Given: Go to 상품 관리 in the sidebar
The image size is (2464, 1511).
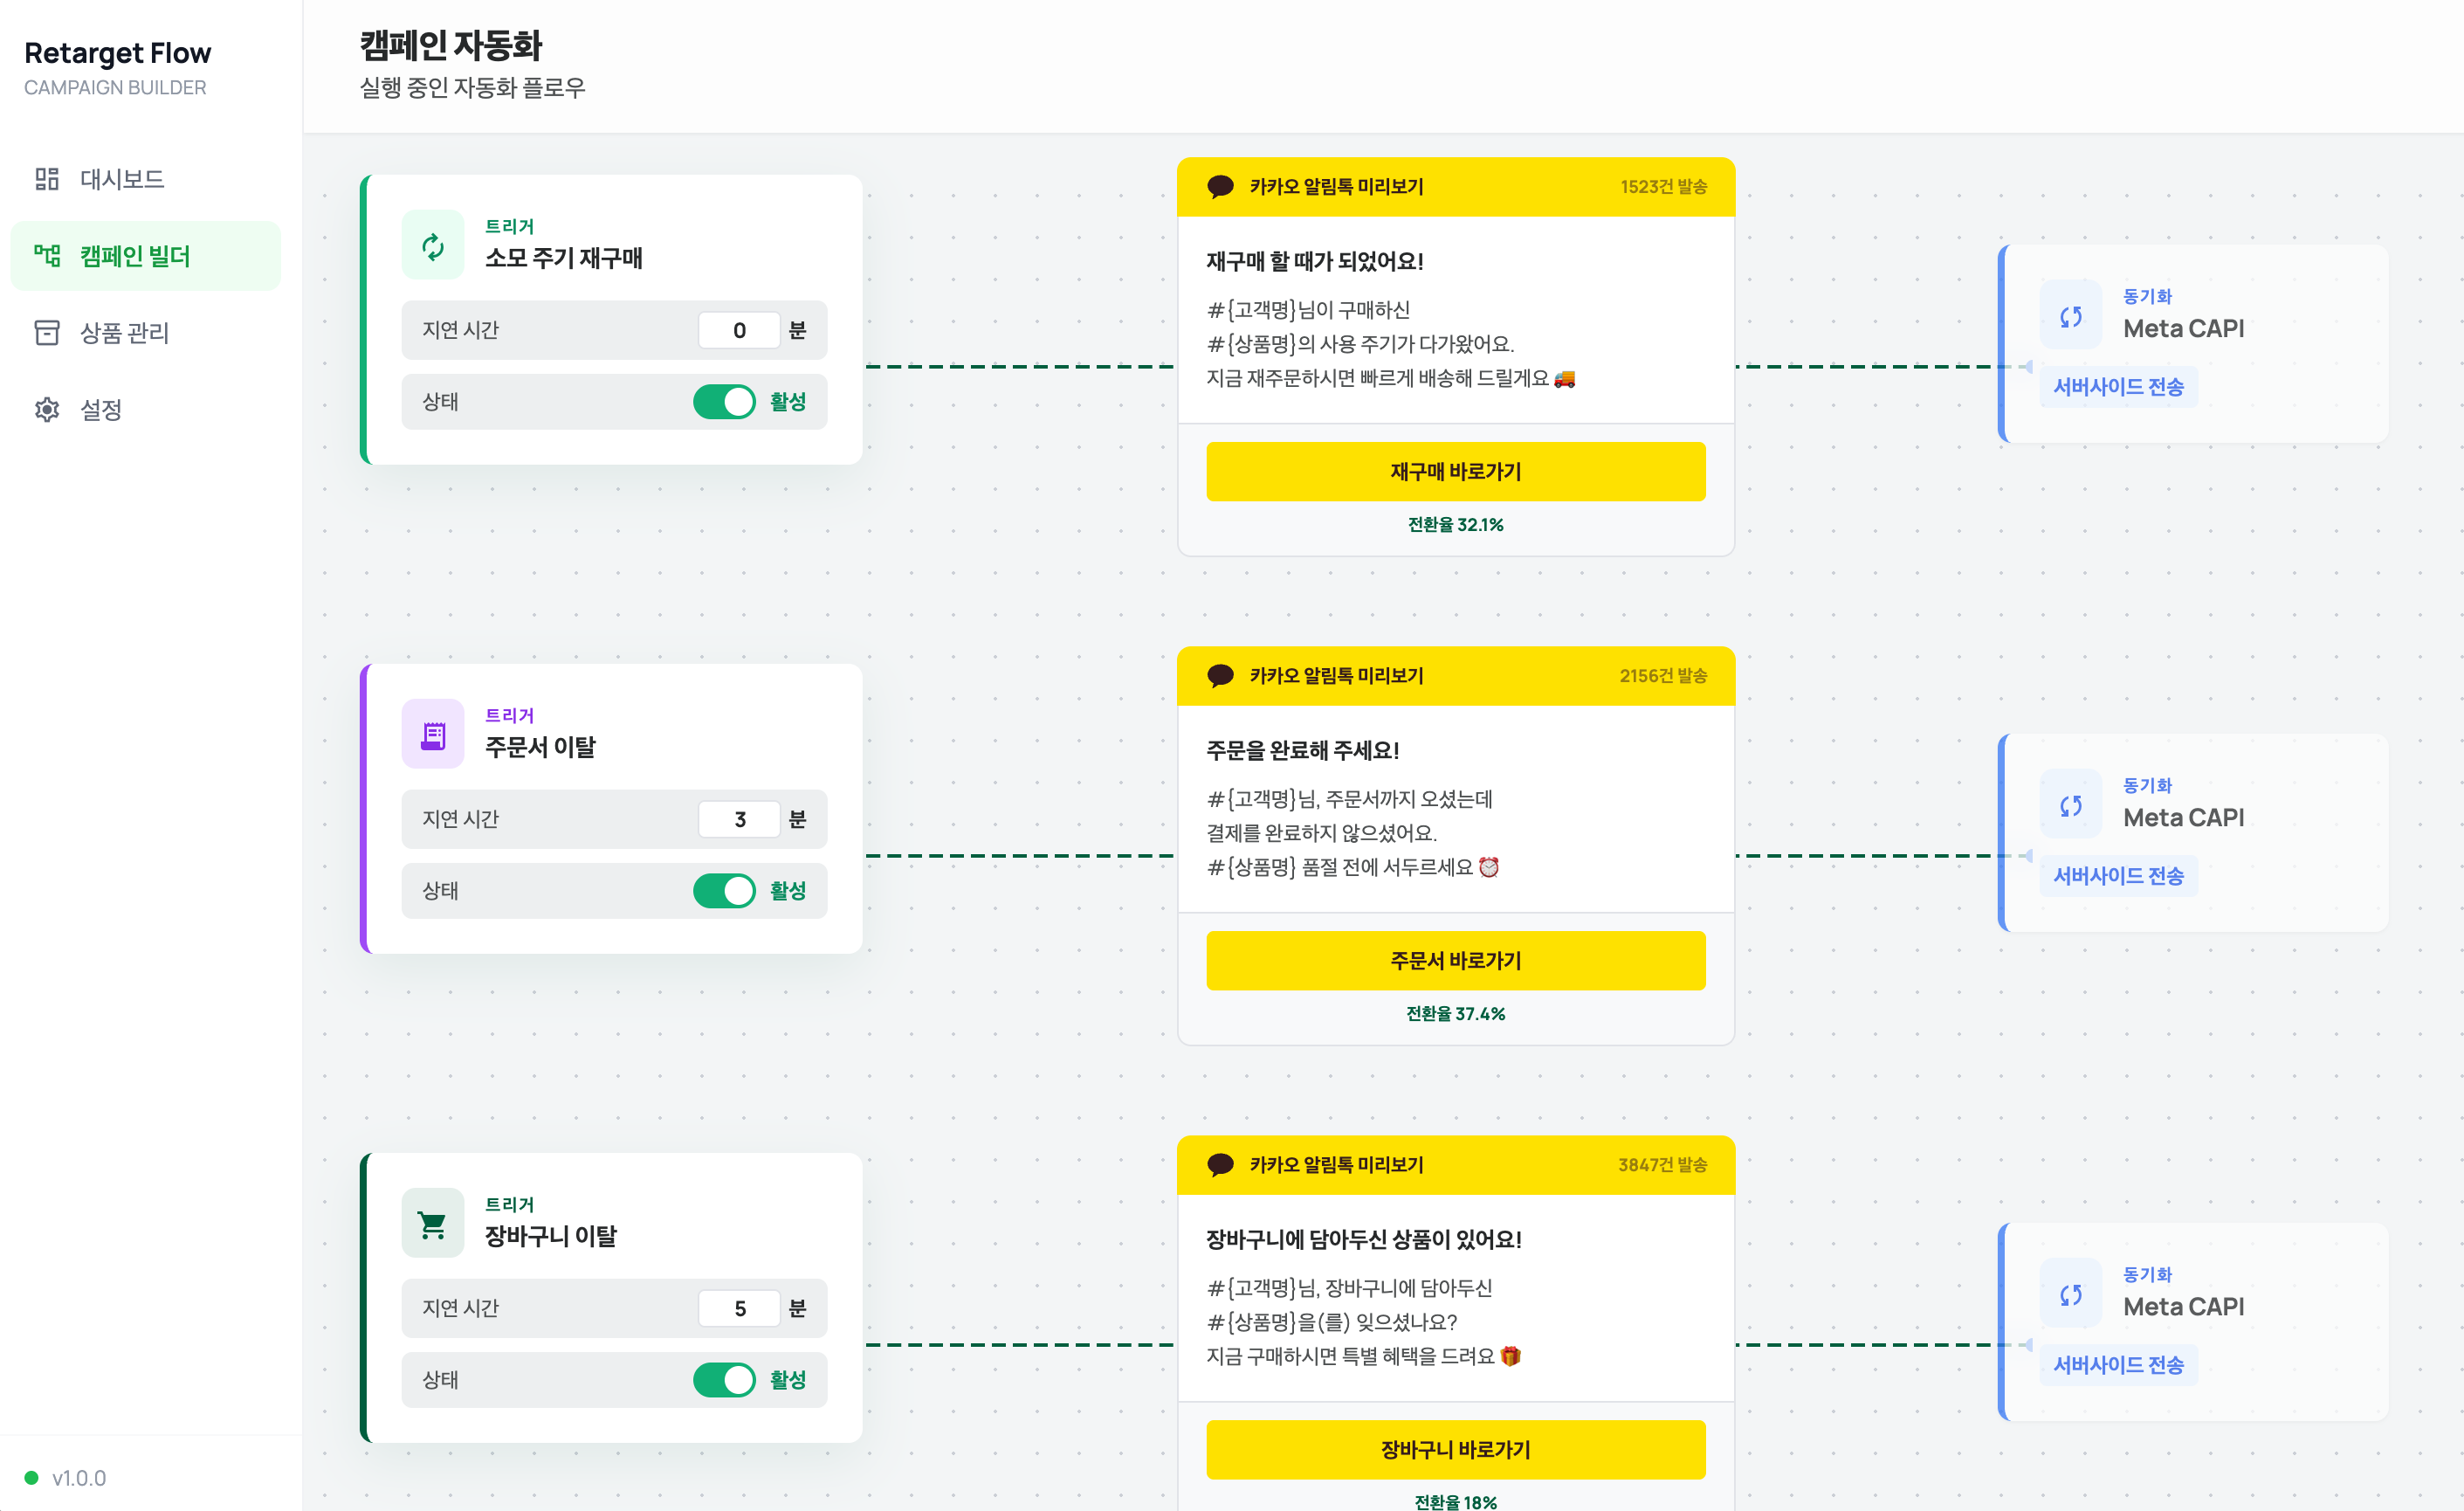Looking at the screenshot, I should [124, 332].
